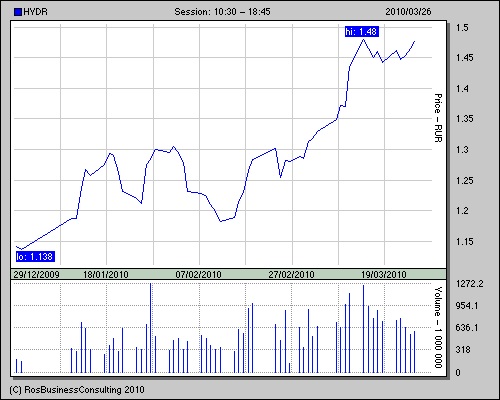The image size is (500, 400).
Task: Select the 29/12/2009 date label
Action: (36, 275)
